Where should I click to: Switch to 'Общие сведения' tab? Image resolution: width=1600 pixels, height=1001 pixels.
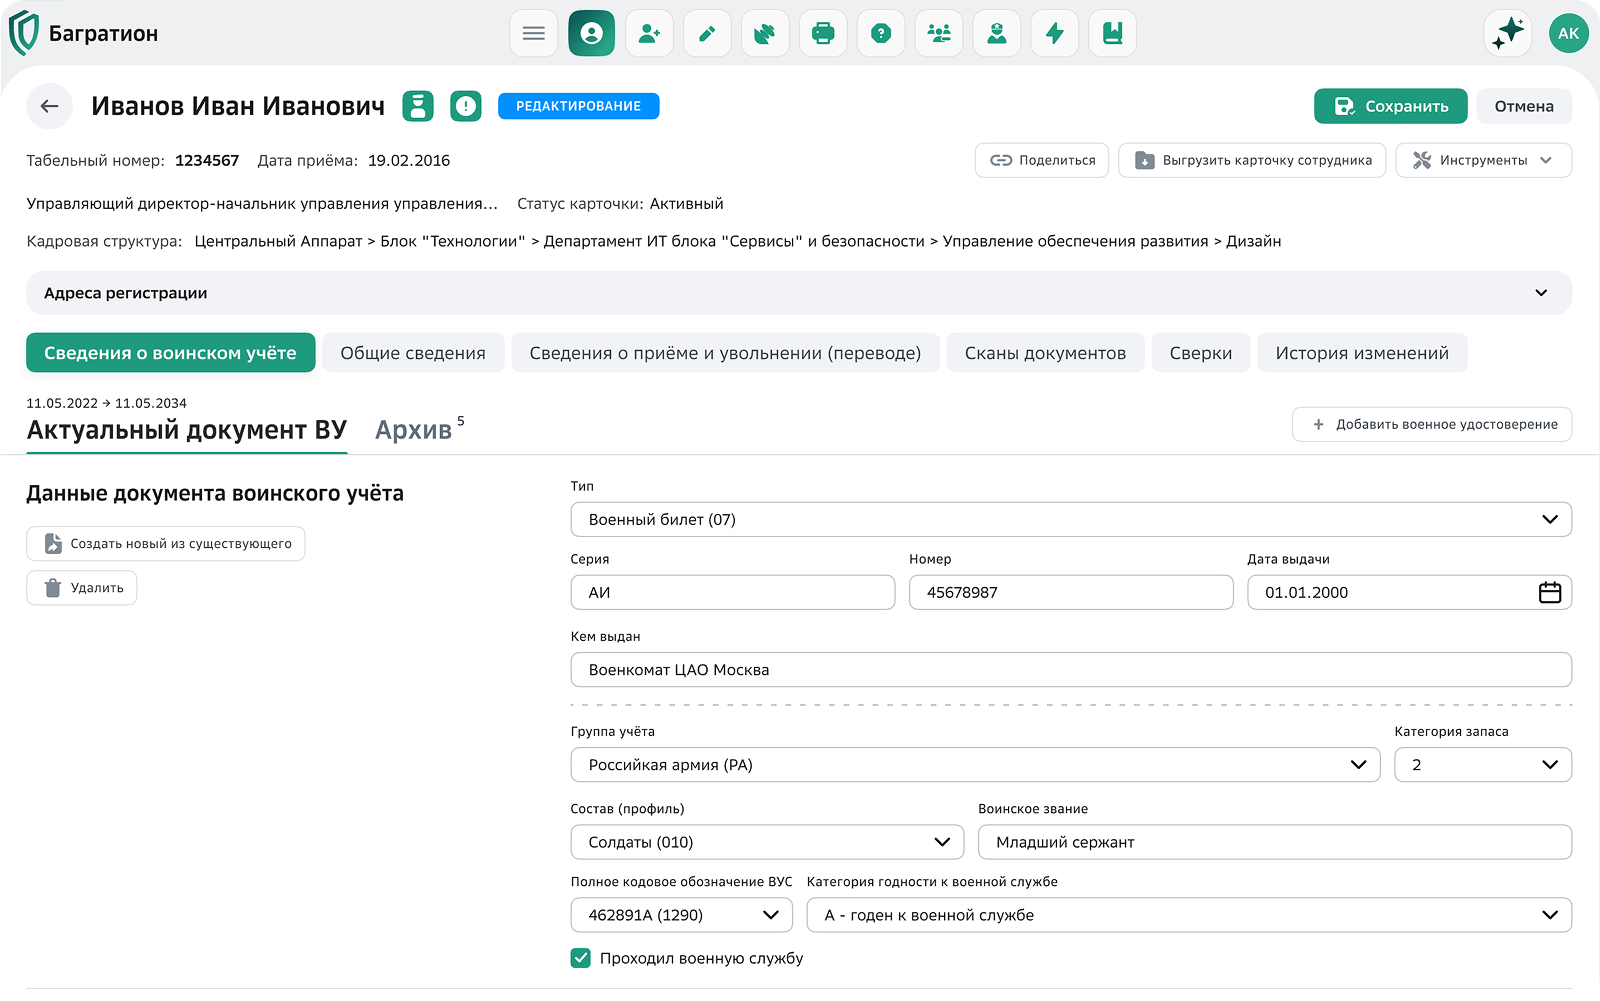coord(413,353)
